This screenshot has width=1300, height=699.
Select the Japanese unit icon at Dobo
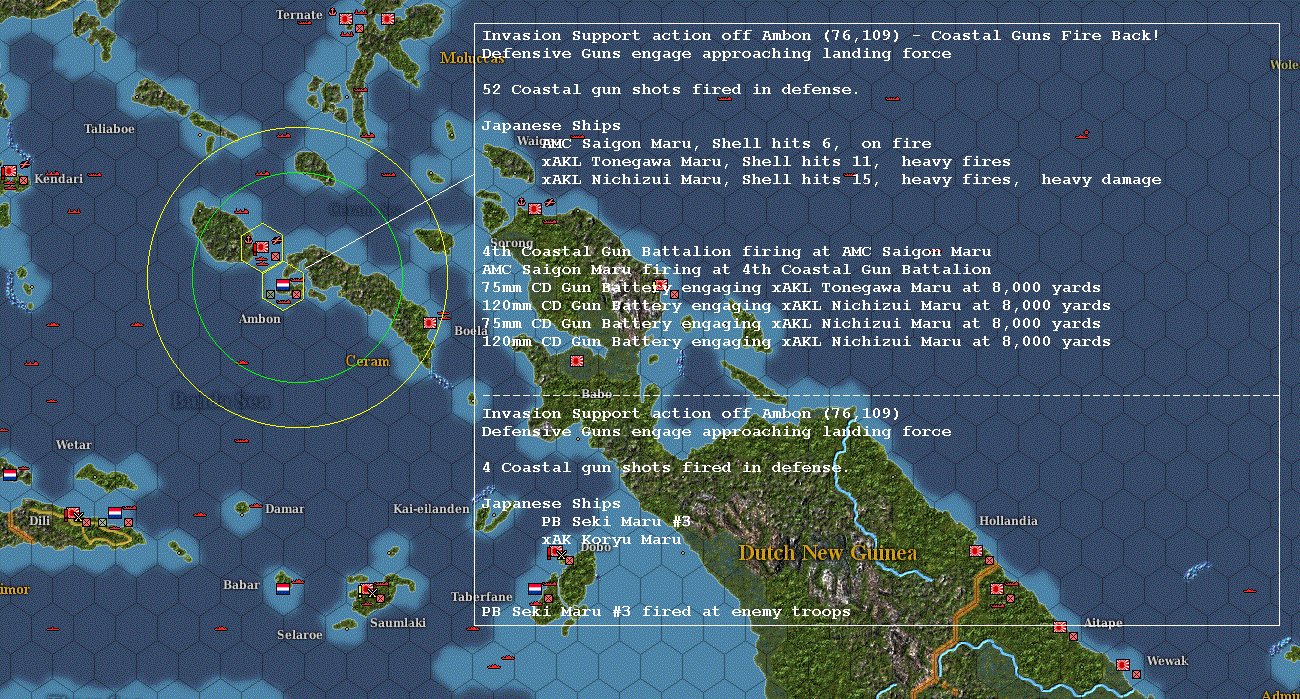click(555, 551)
